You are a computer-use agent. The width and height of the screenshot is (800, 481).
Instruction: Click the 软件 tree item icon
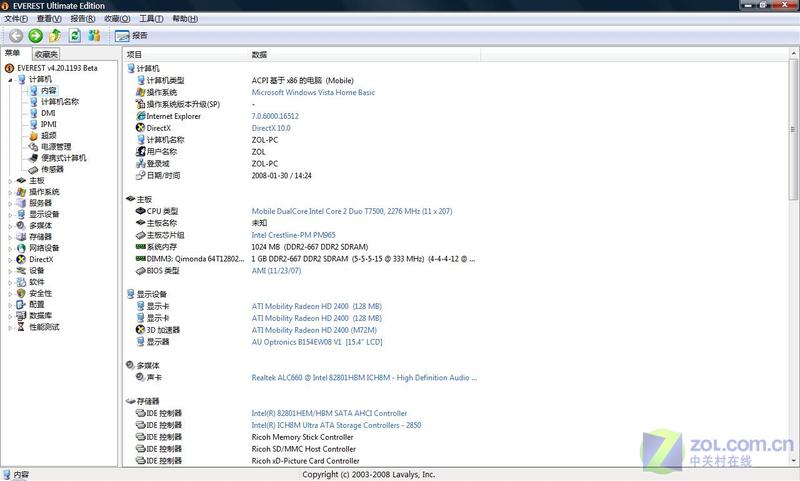pyautogui.click(x=21, y=282)
